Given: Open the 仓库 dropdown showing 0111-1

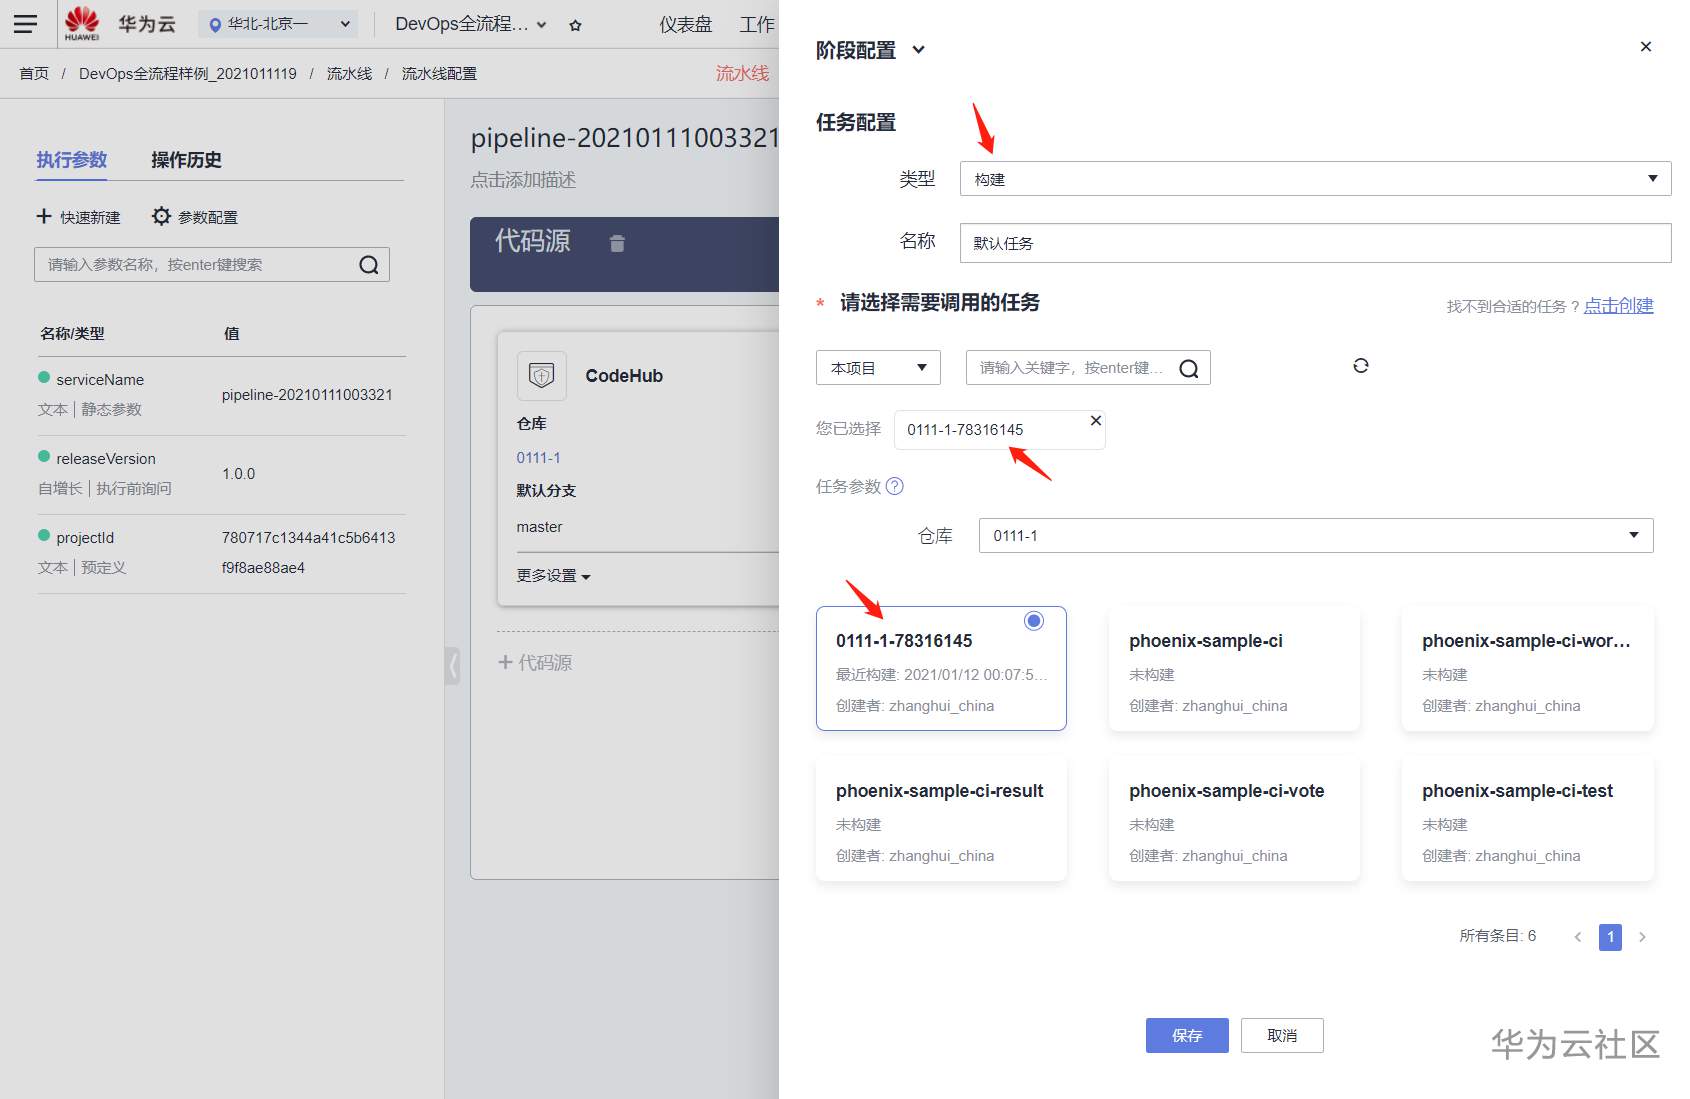Looking at the screenshot, I should [x=1315, y=535].
